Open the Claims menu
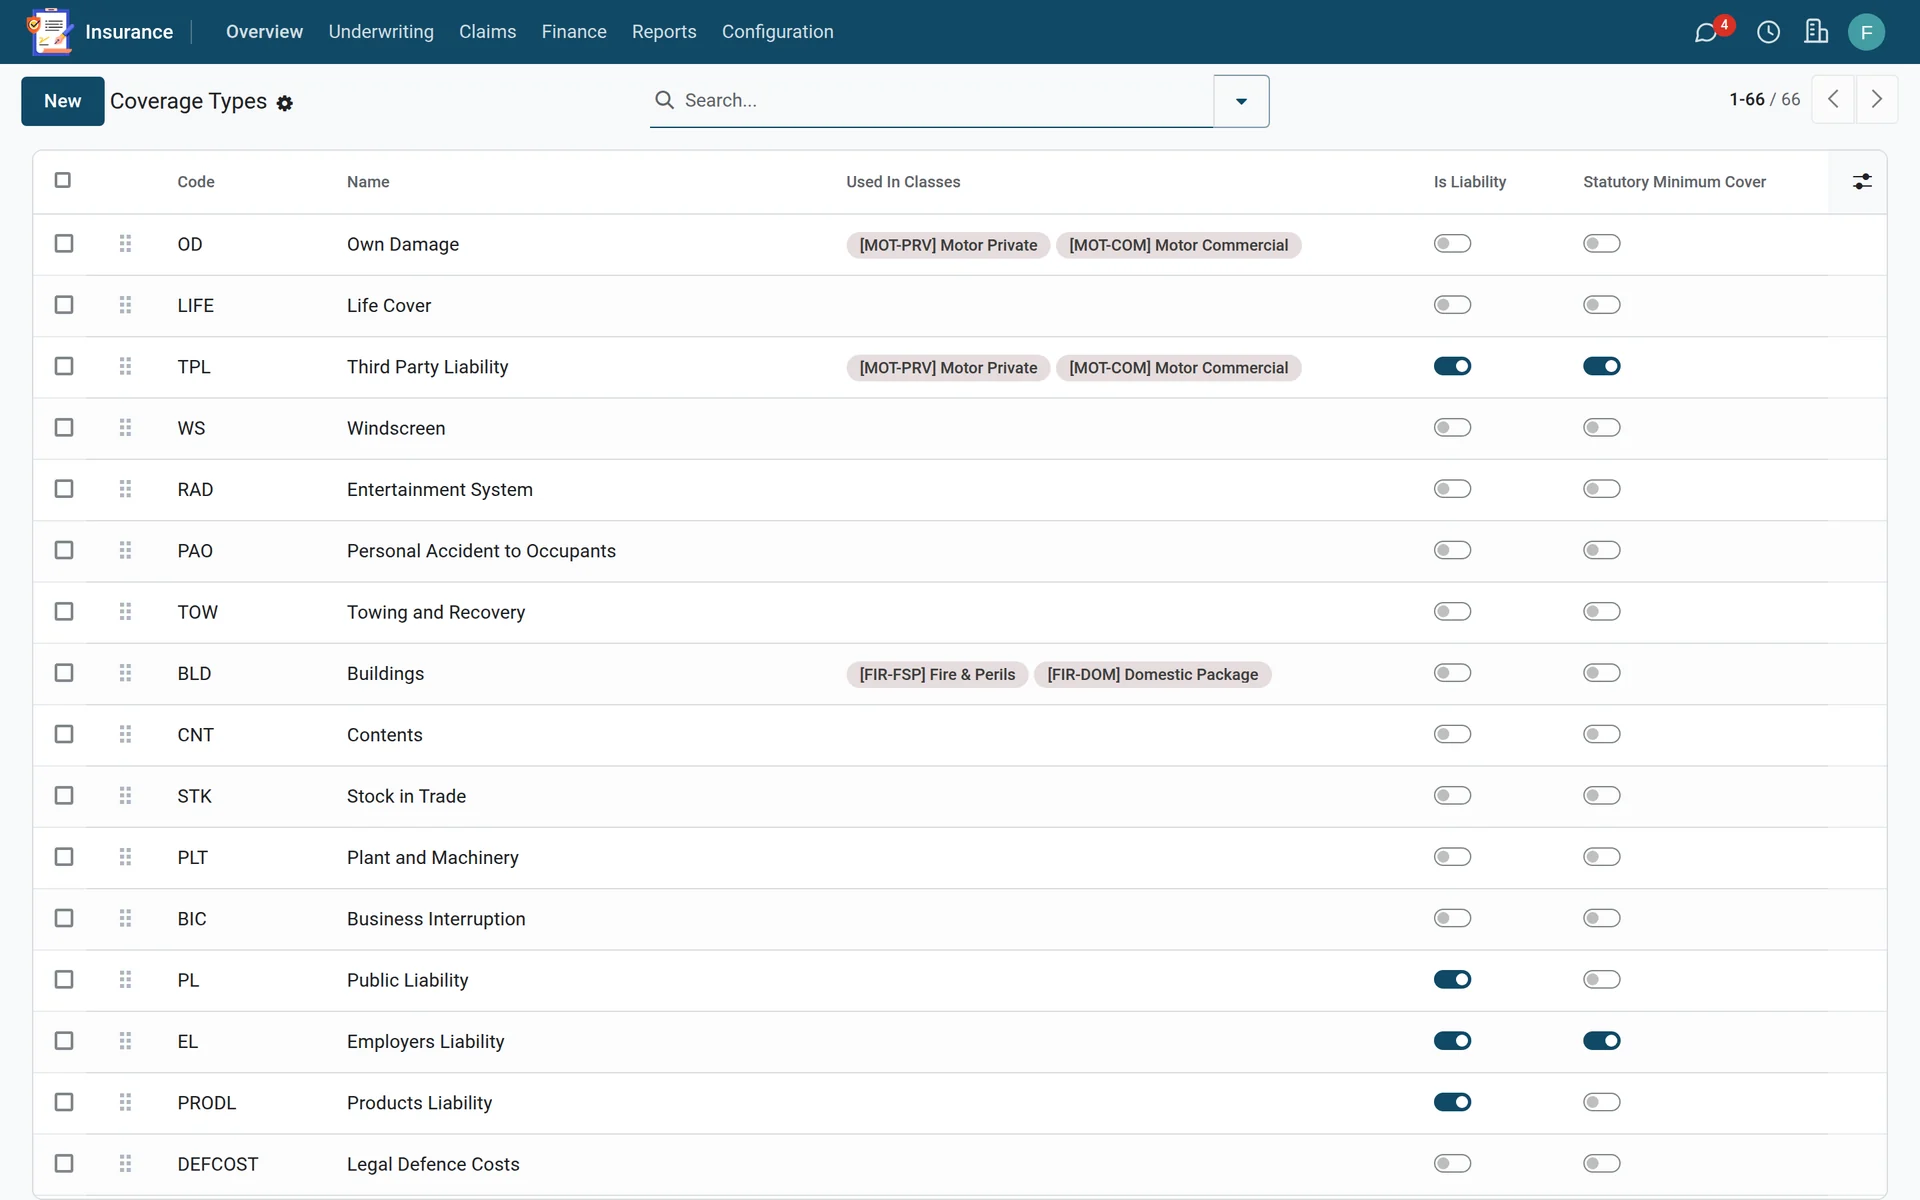 [x=488, y=32]
